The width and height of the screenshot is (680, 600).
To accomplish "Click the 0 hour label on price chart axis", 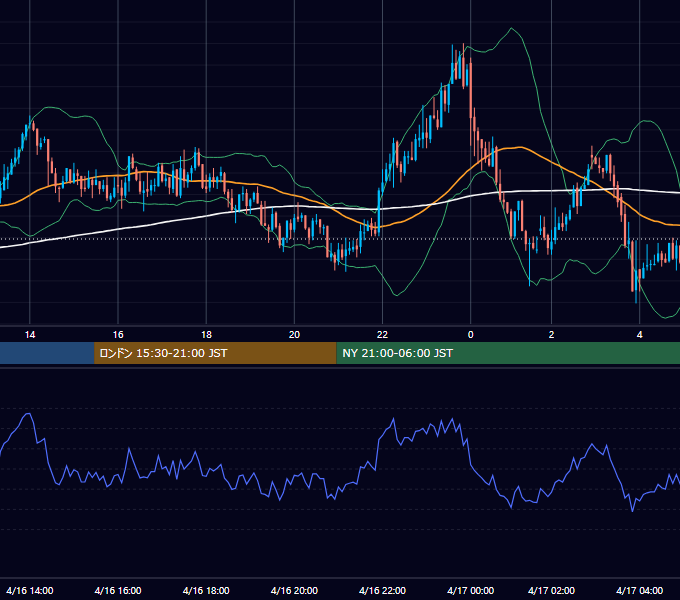I will tap(471, 335).
